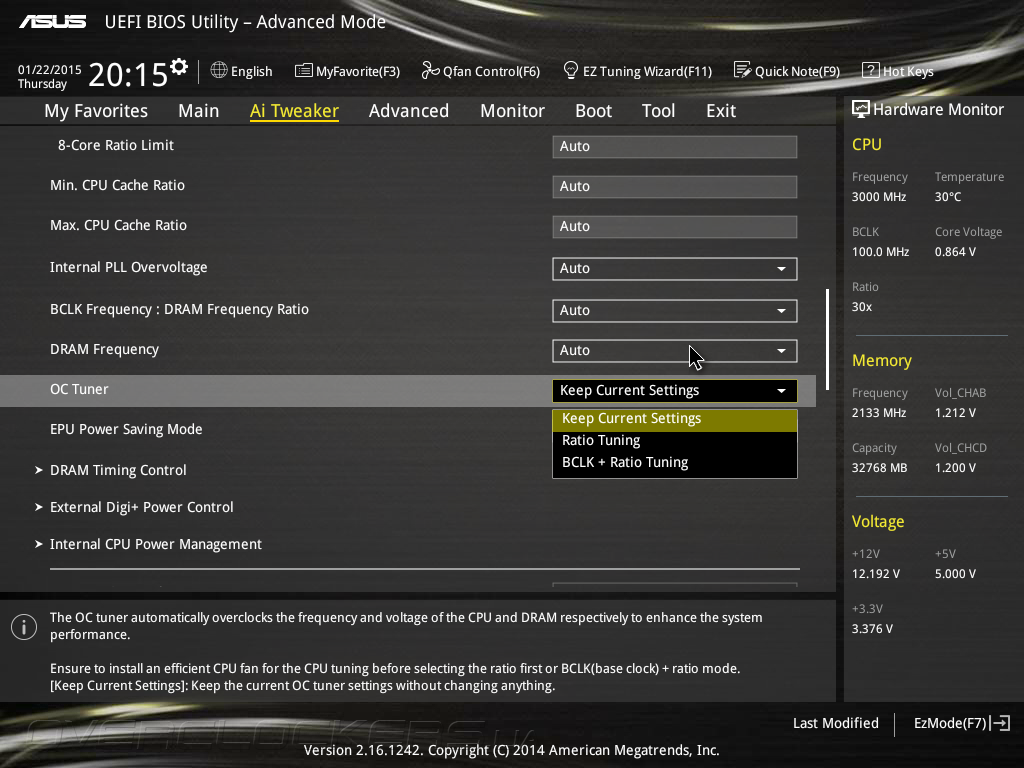
Task: Click the language globe icon
Action: click(x=219, y=71)
